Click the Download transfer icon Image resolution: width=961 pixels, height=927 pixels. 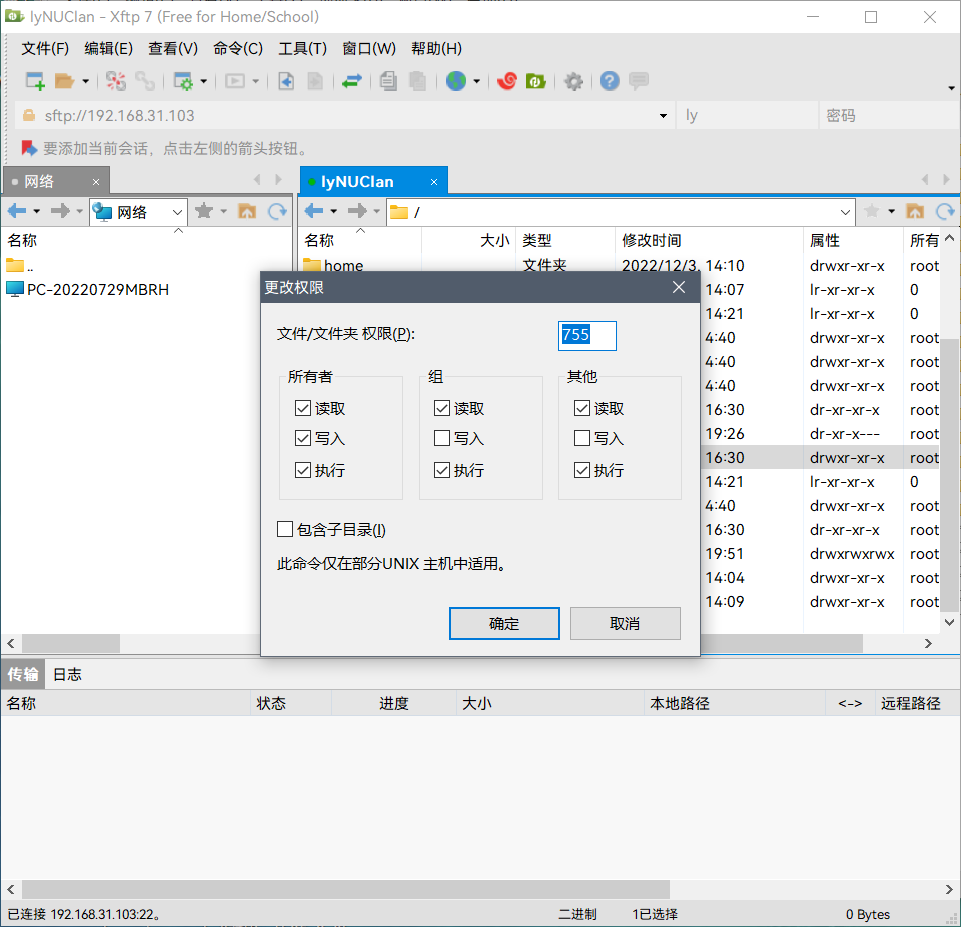(x=286, y=81)
